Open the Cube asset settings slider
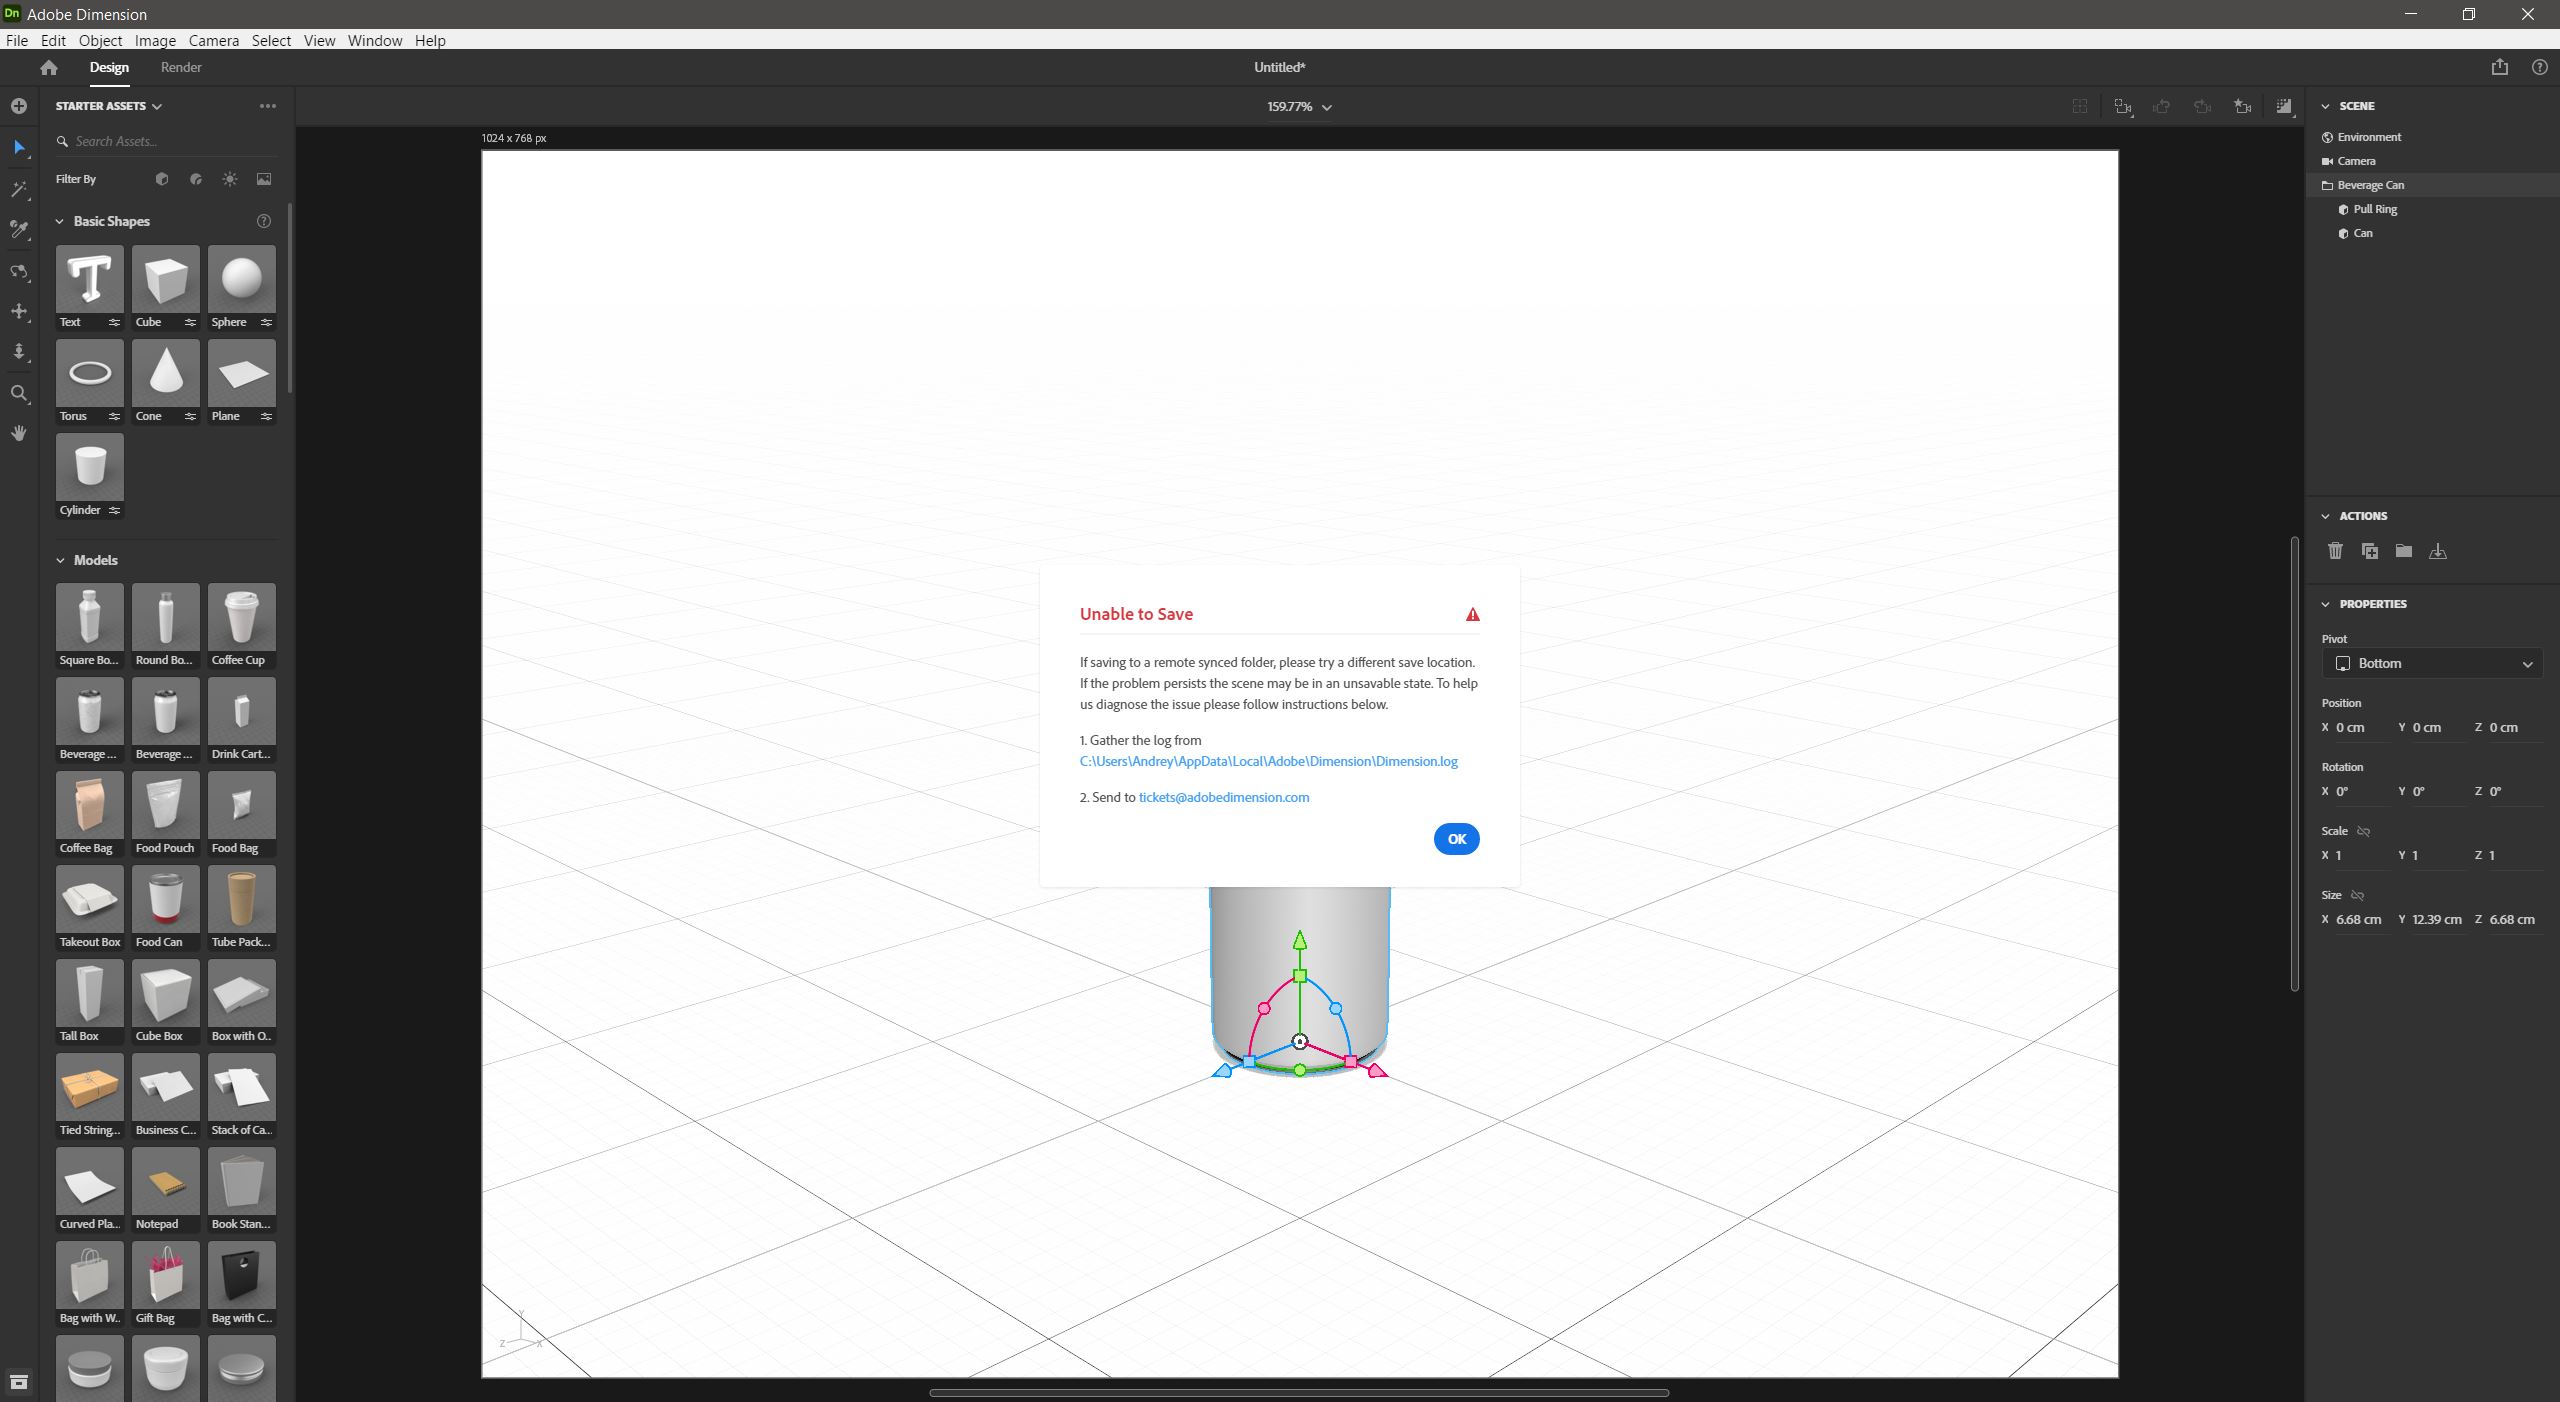This screenshot has height=1402, width=2560. [191, 322]
